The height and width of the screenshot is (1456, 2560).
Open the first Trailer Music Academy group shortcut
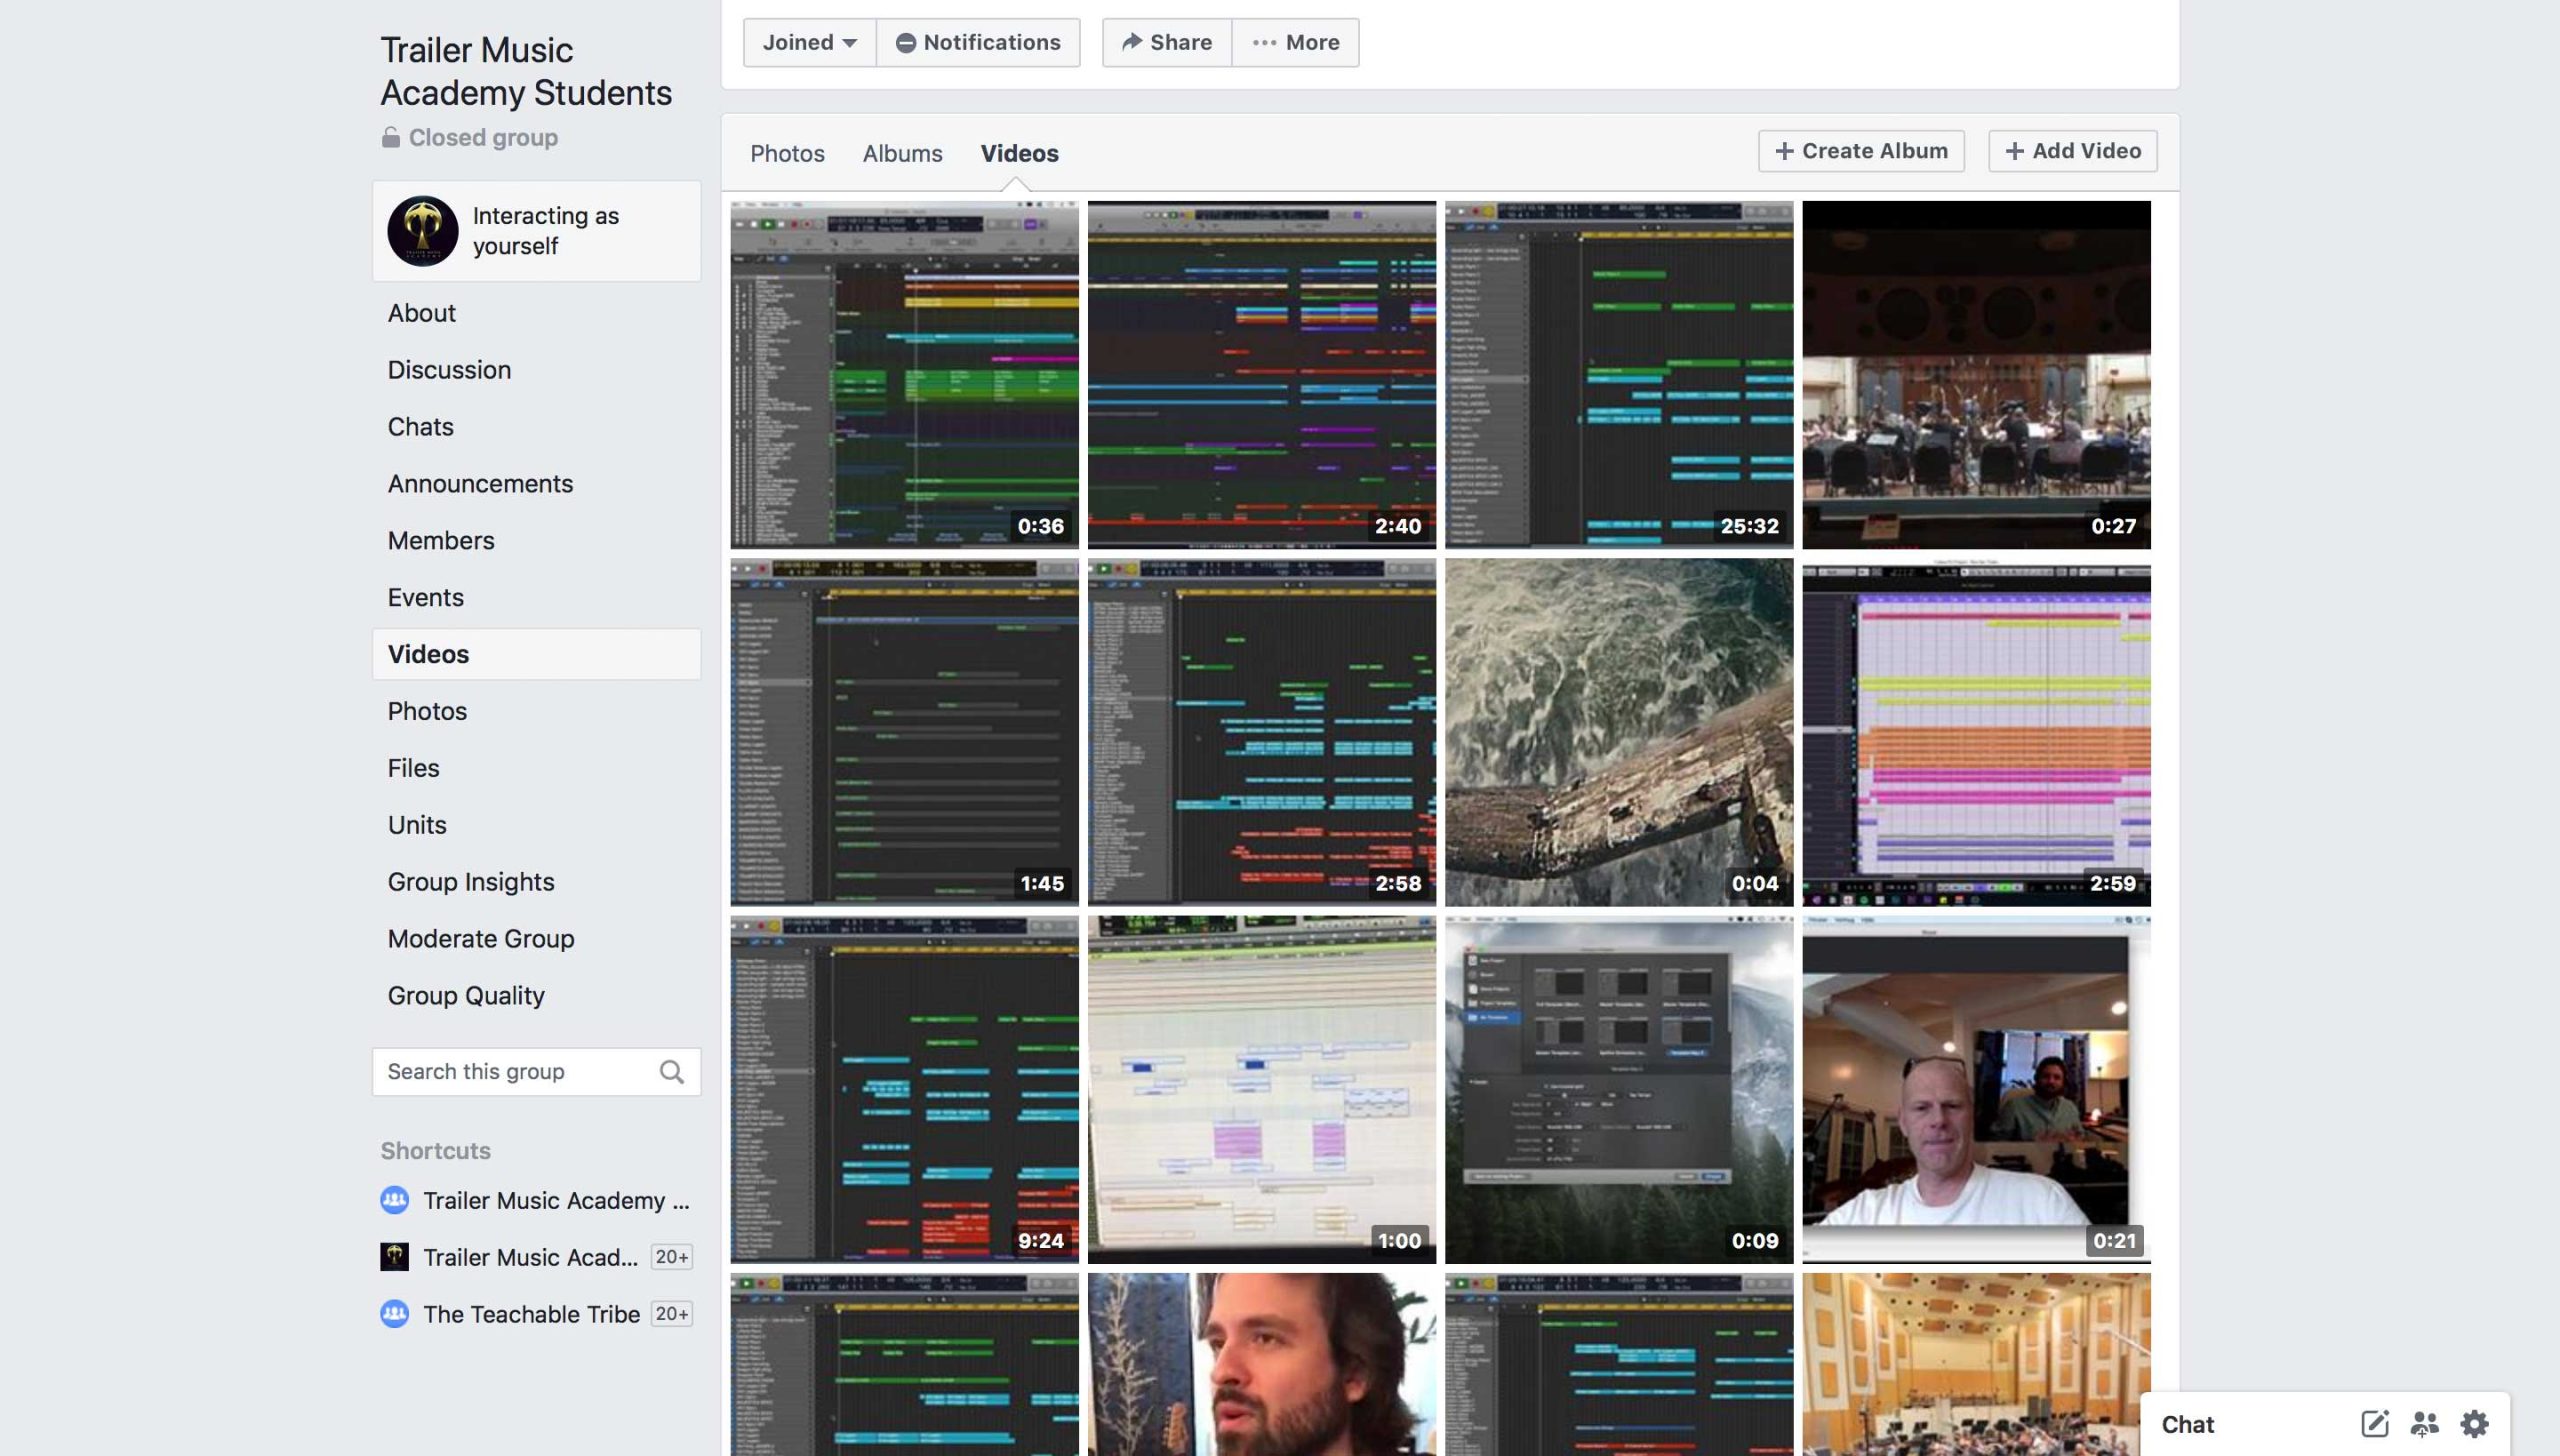(x=555, y=1200)
